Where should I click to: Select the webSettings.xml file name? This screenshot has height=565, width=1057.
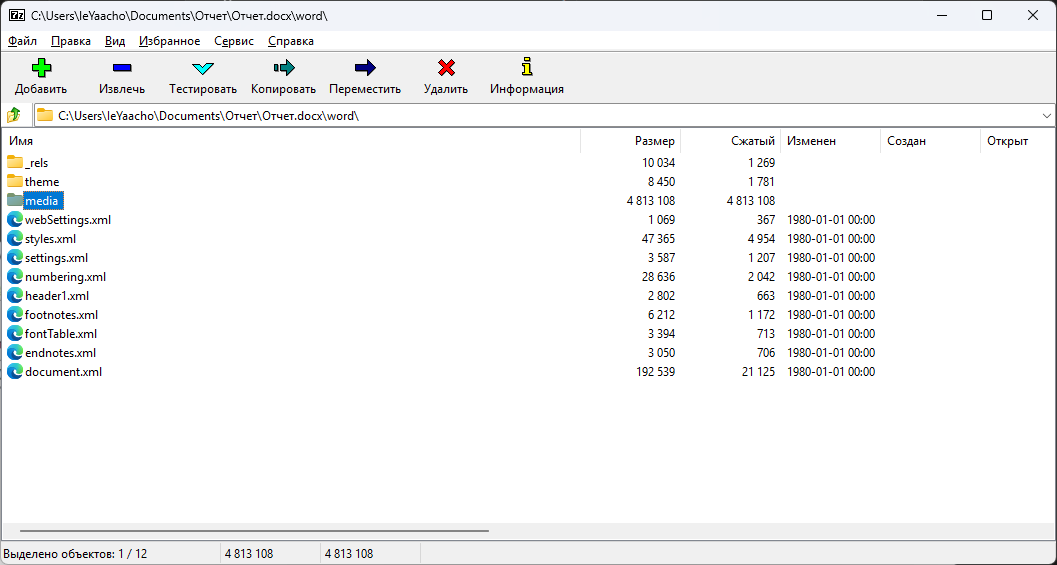pyautogui.click(x=68, y=219)
